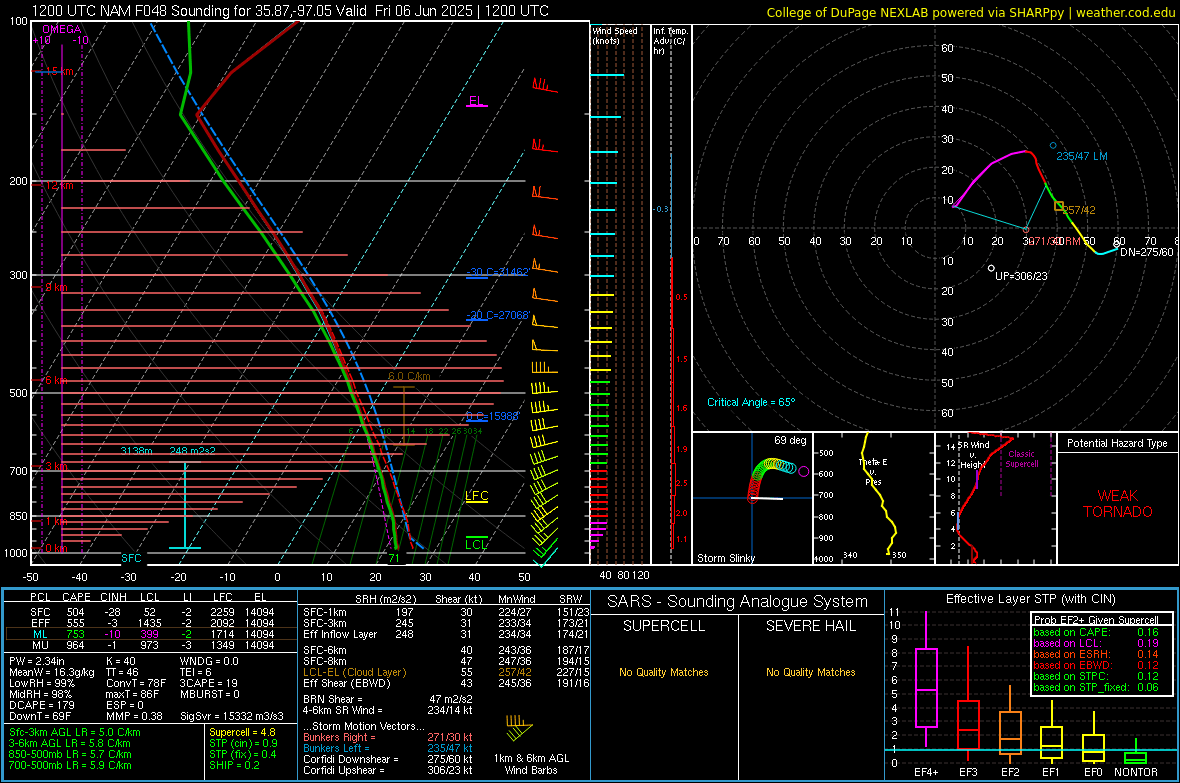This screenshot has height=783, width=1180.
Task: Click the STP (cin) = 0.9 value
Action: click(x=243, y=743)
